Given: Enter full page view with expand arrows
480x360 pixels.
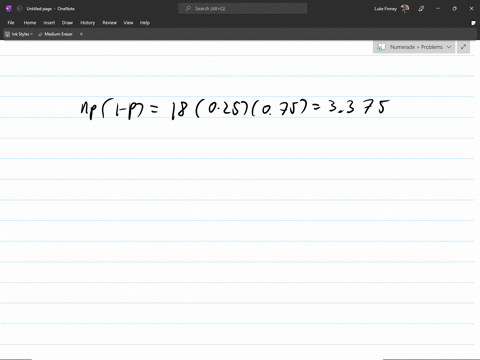Looking at the screenshot, I should click(x=463, y=47).
